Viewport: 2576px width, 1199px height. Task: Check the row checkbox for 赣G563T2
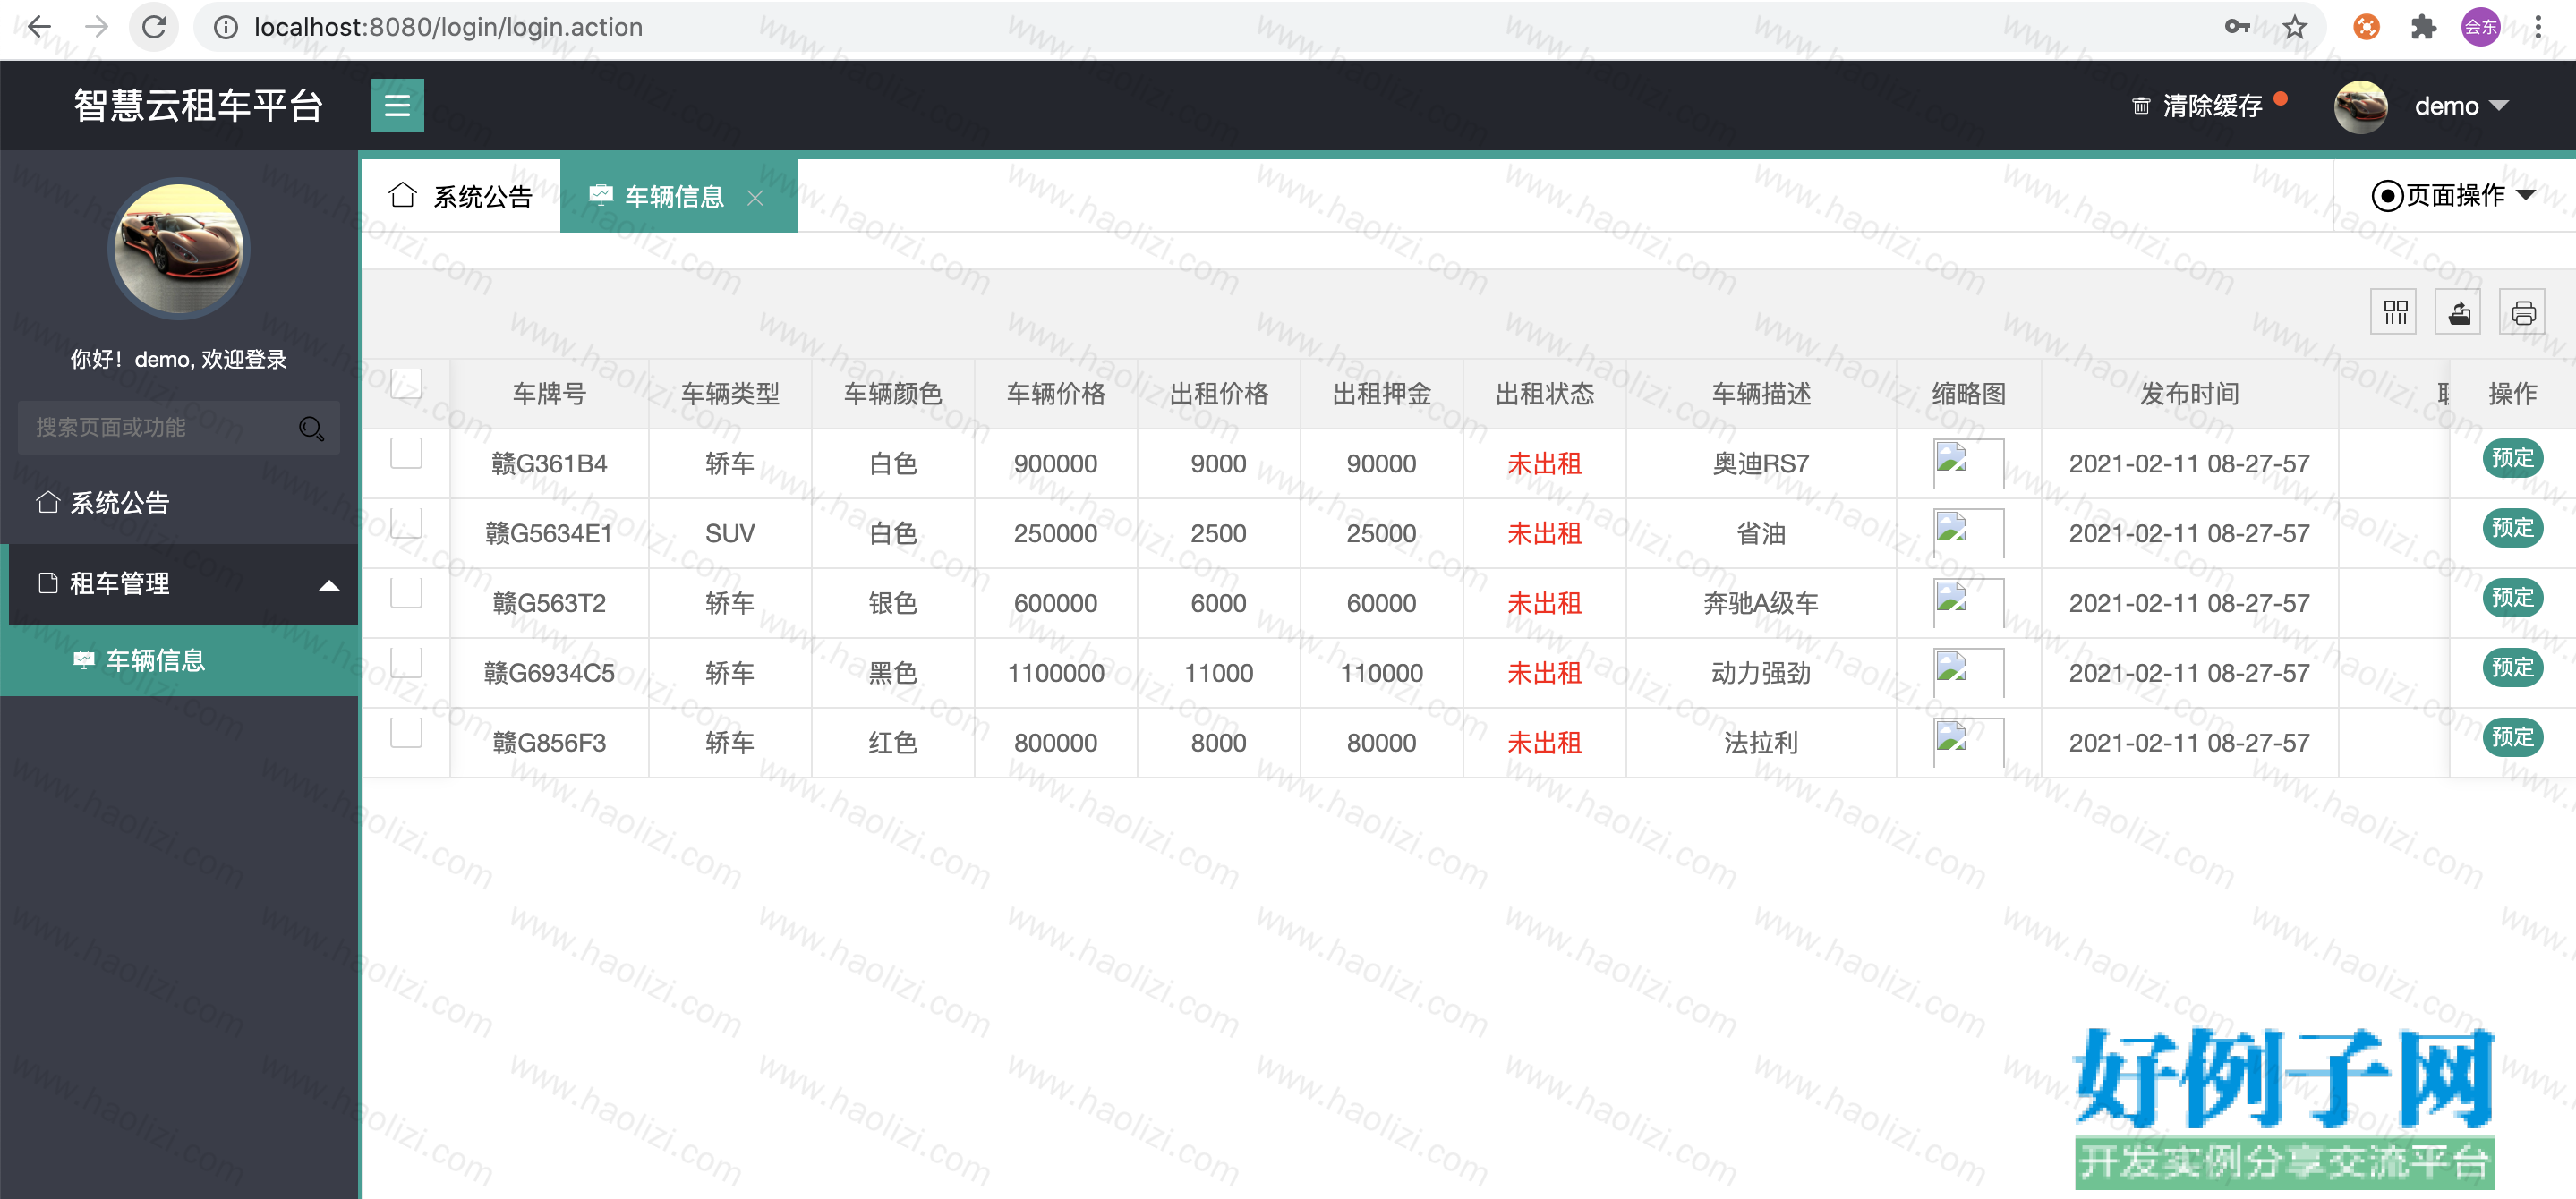[x=406, y=593]
